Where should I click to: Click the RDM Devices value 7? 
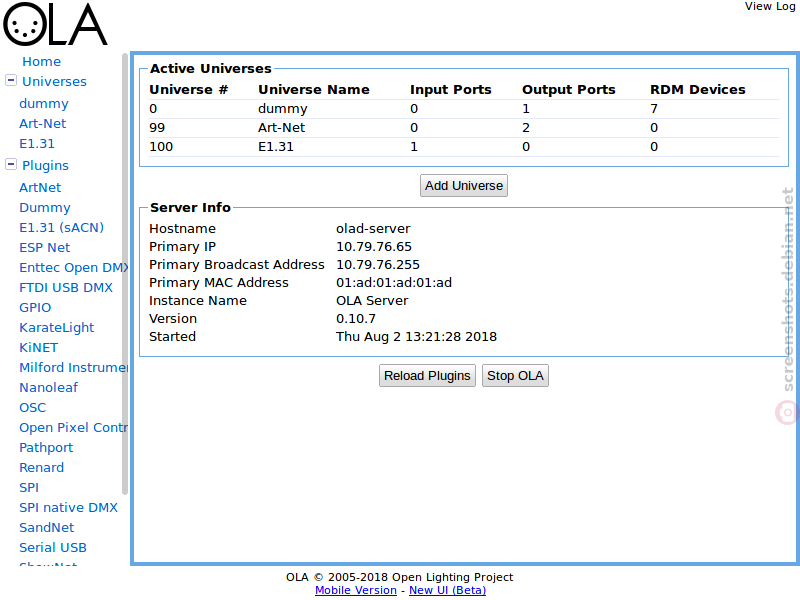point(654,109)
